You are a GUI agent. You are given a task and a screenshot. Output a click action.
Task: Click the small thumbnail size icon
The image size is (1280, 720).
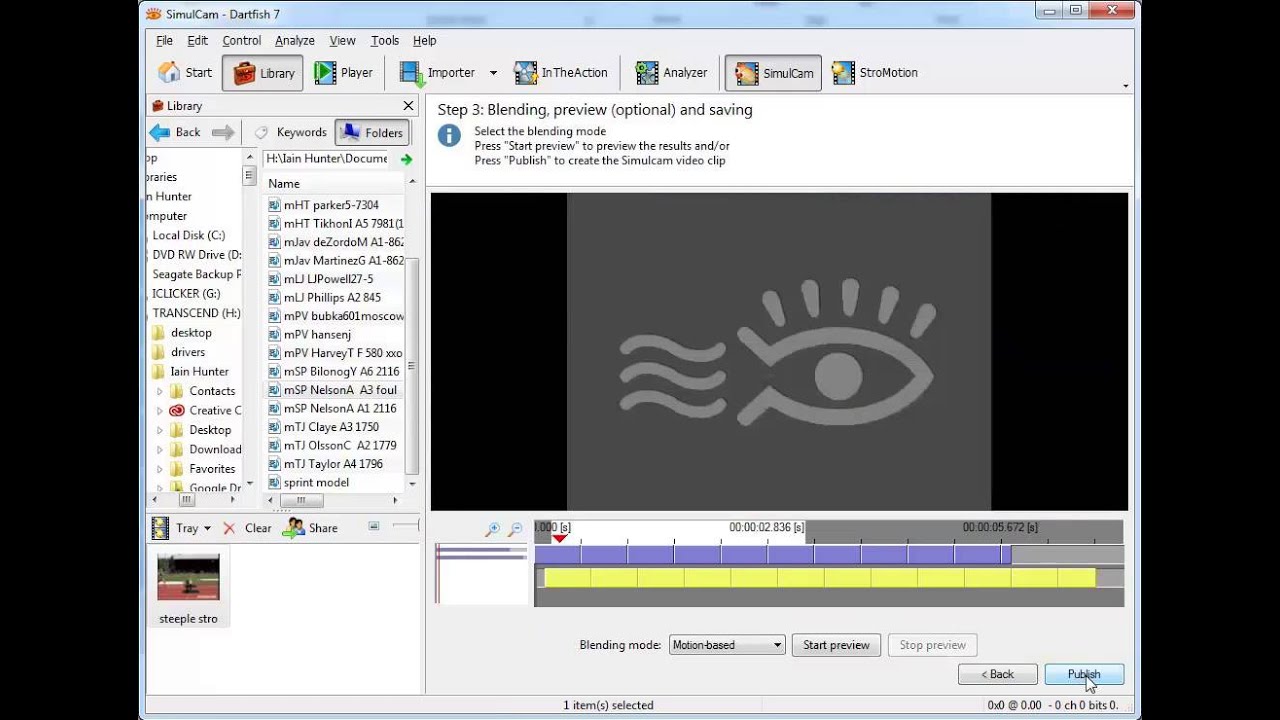(374, 526)
